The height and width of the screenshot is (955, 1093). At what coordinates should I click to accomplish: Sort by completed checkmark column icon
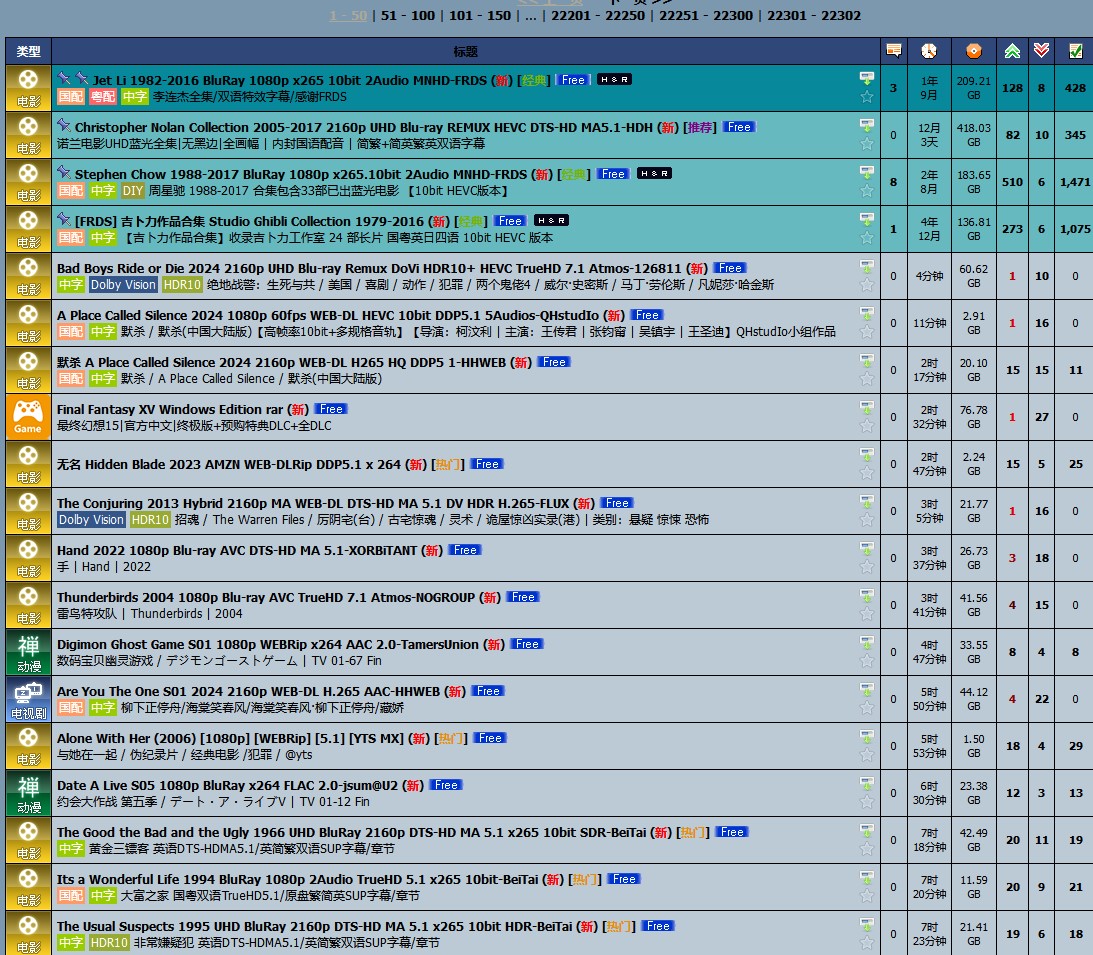(x=1076, y=51)
